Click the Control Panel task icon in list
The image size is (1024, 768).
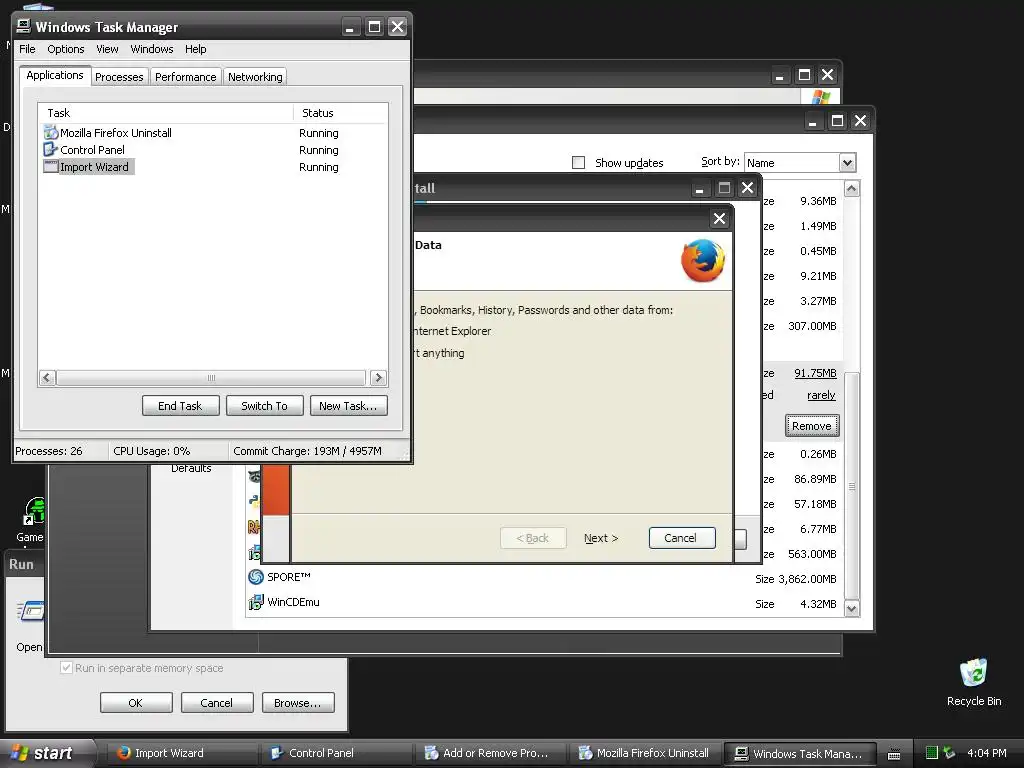50,150
